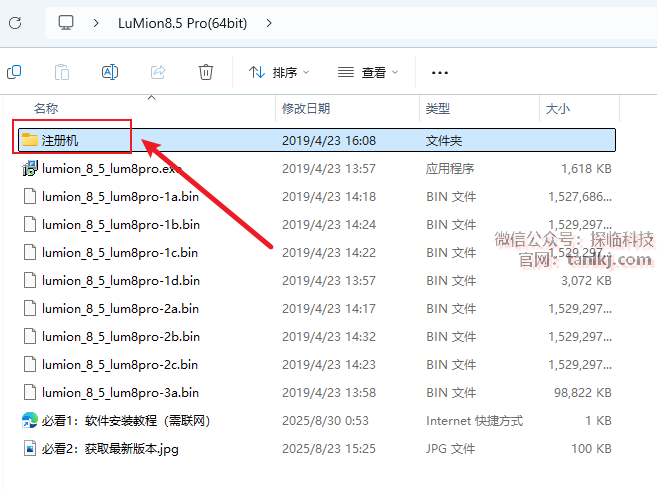
Task: Expand the chevron after the LuMion8.5 Pro(64bit) breadcrumb
Action: tap(269, 23)
